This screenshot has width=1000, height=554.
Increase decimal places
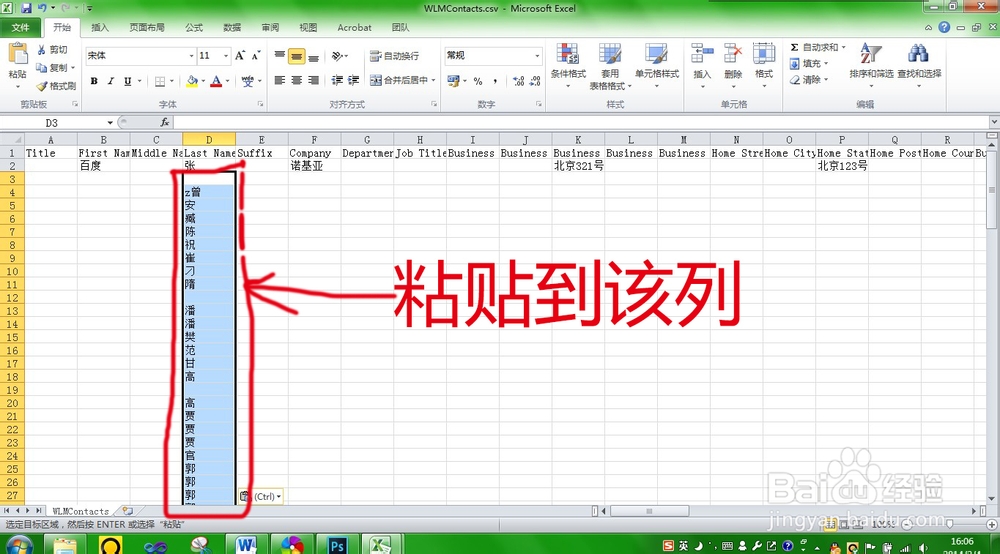point(518,81)
